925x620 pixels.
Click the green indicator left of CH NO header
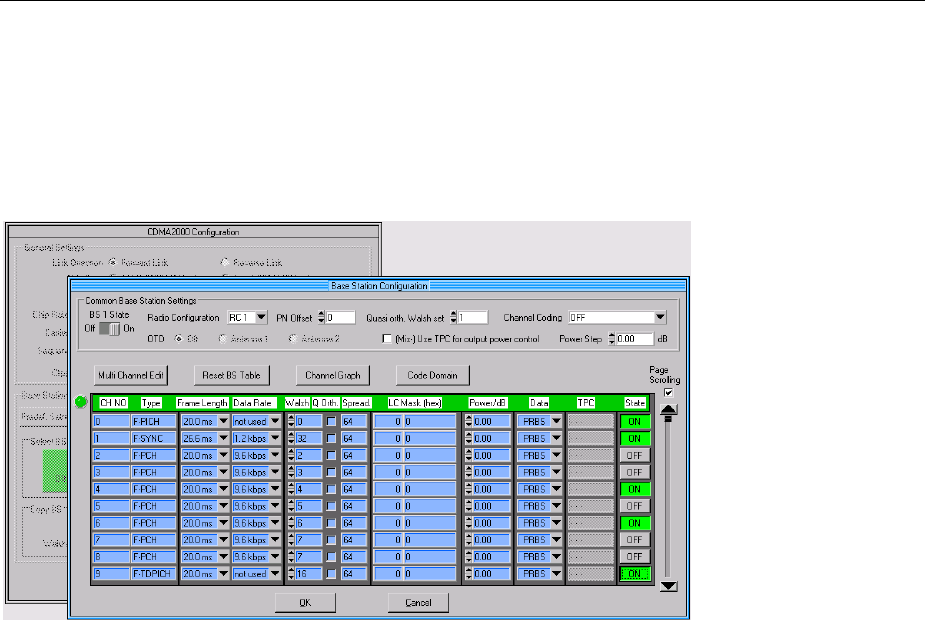click(x=81, y=402)
